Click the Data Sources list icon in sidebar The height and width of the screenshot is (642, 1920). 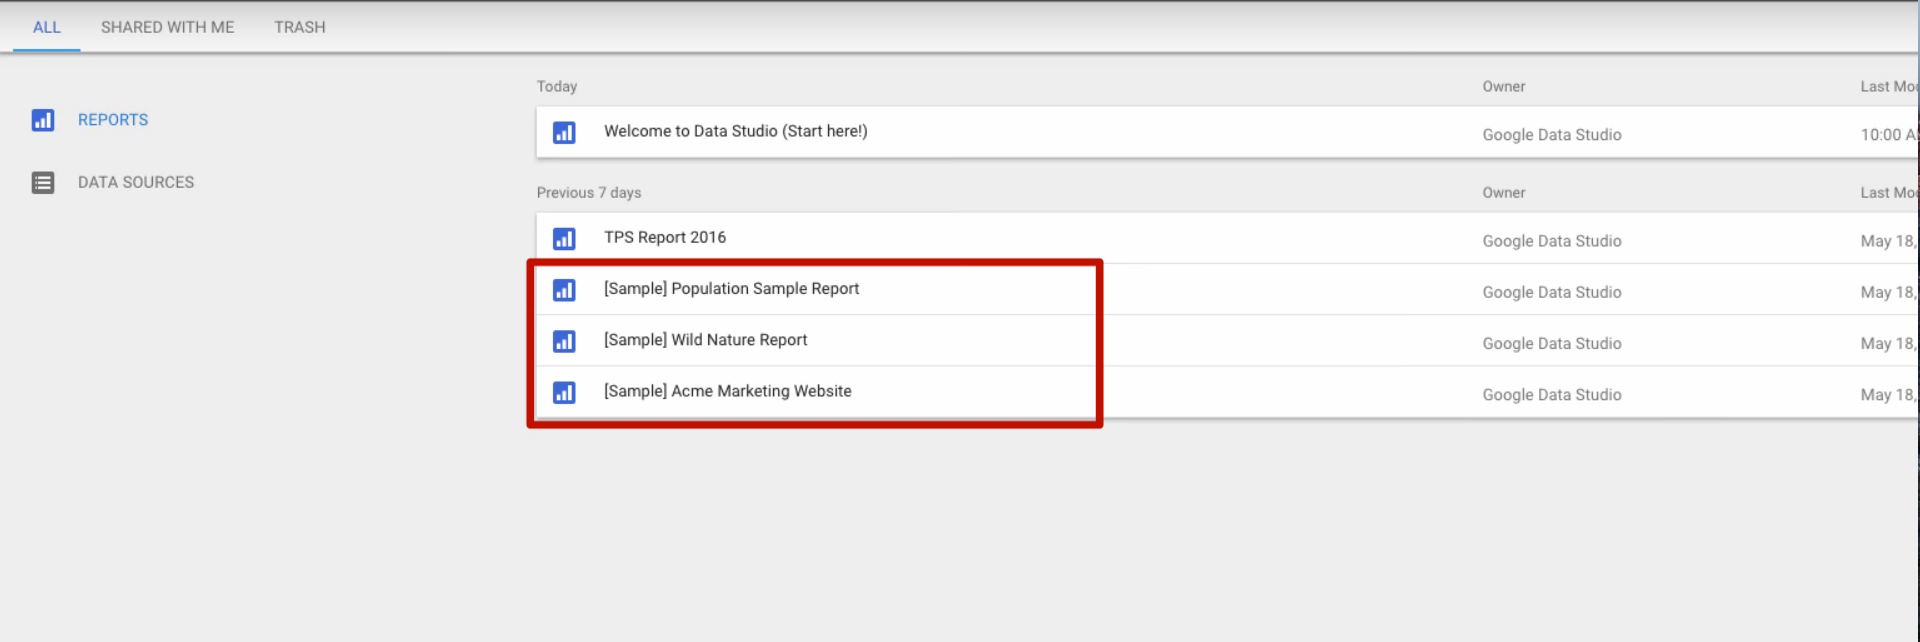[43, 183]
